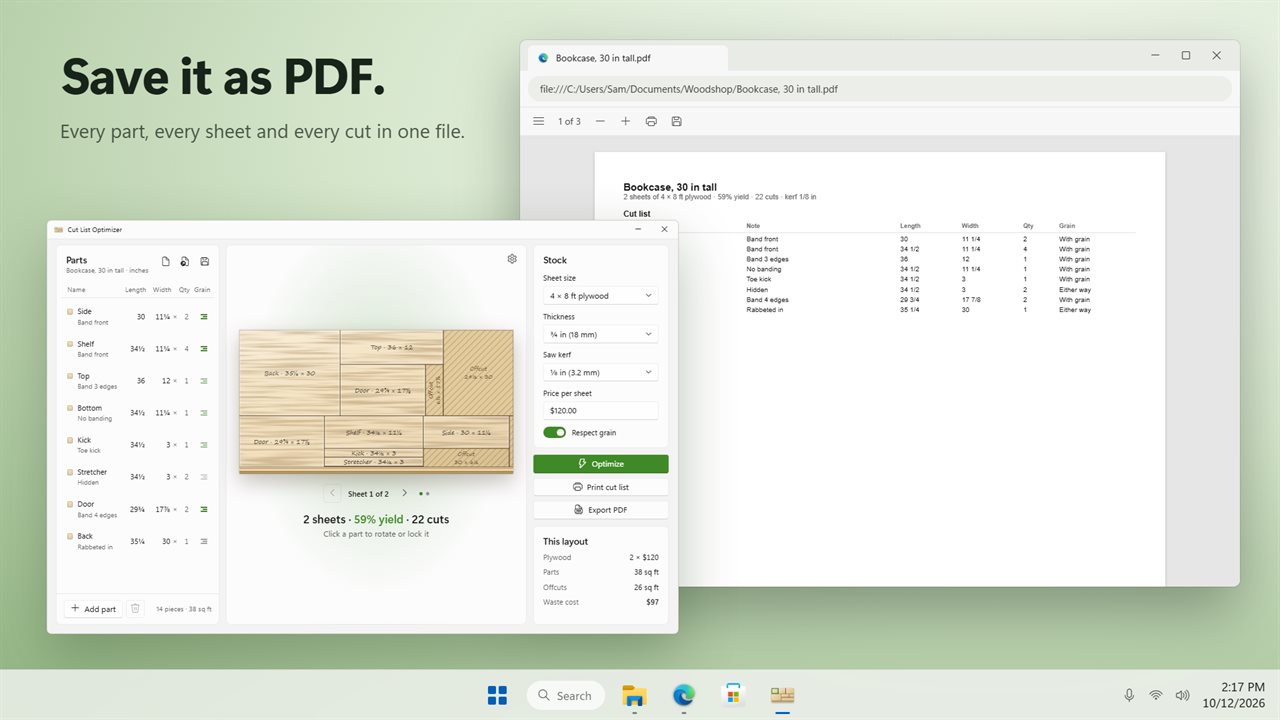Click the taskbar Search box

[566, 695]
